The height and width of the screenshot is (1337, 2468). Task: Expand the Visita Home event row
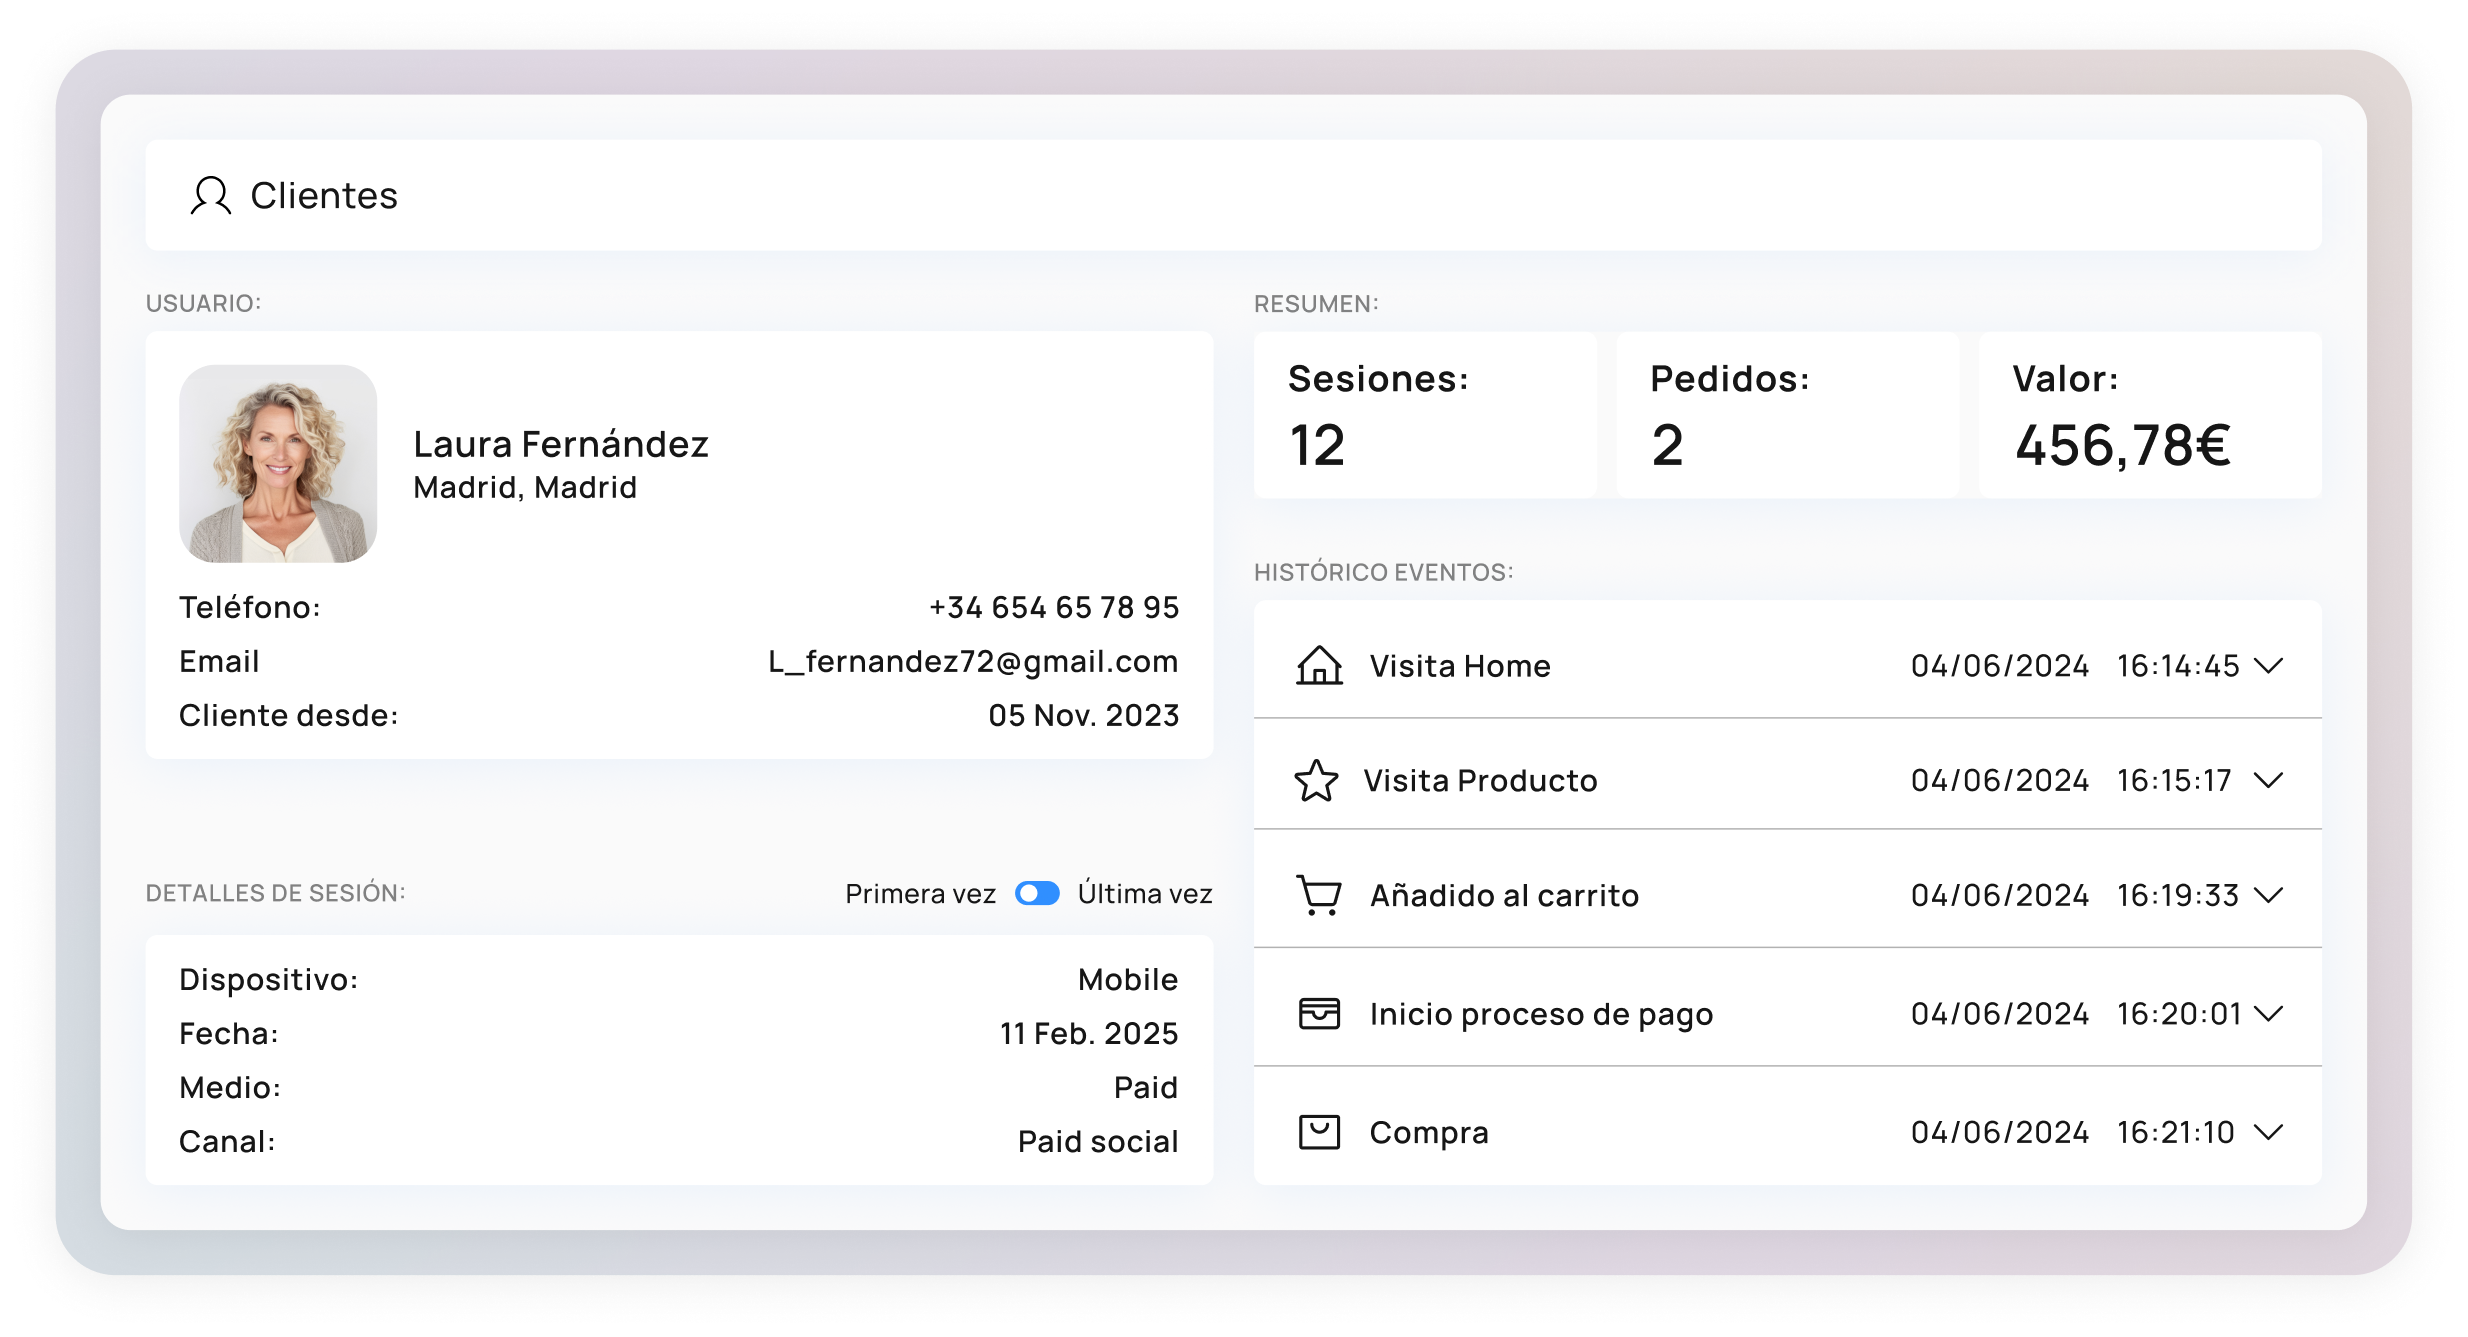(2269, 665)
